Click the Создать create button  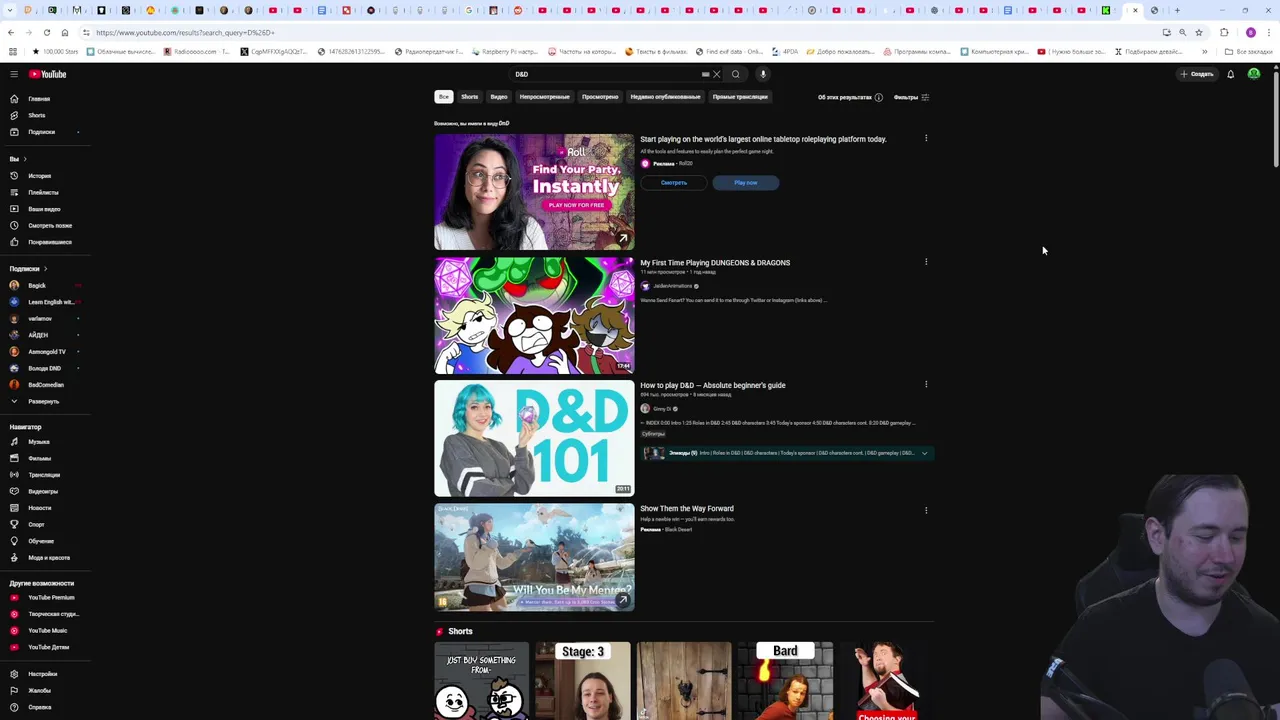pos(1196,74)
